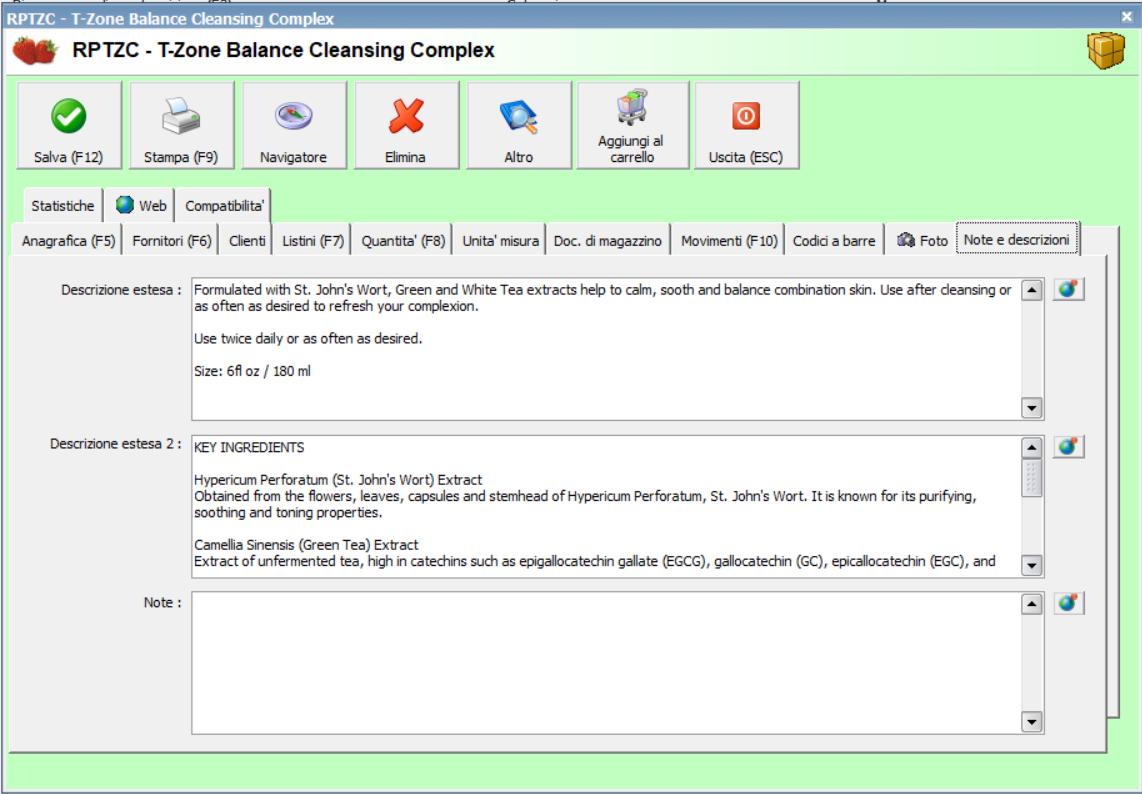Open globe button beside Note field

click(x=1068, y=603)
